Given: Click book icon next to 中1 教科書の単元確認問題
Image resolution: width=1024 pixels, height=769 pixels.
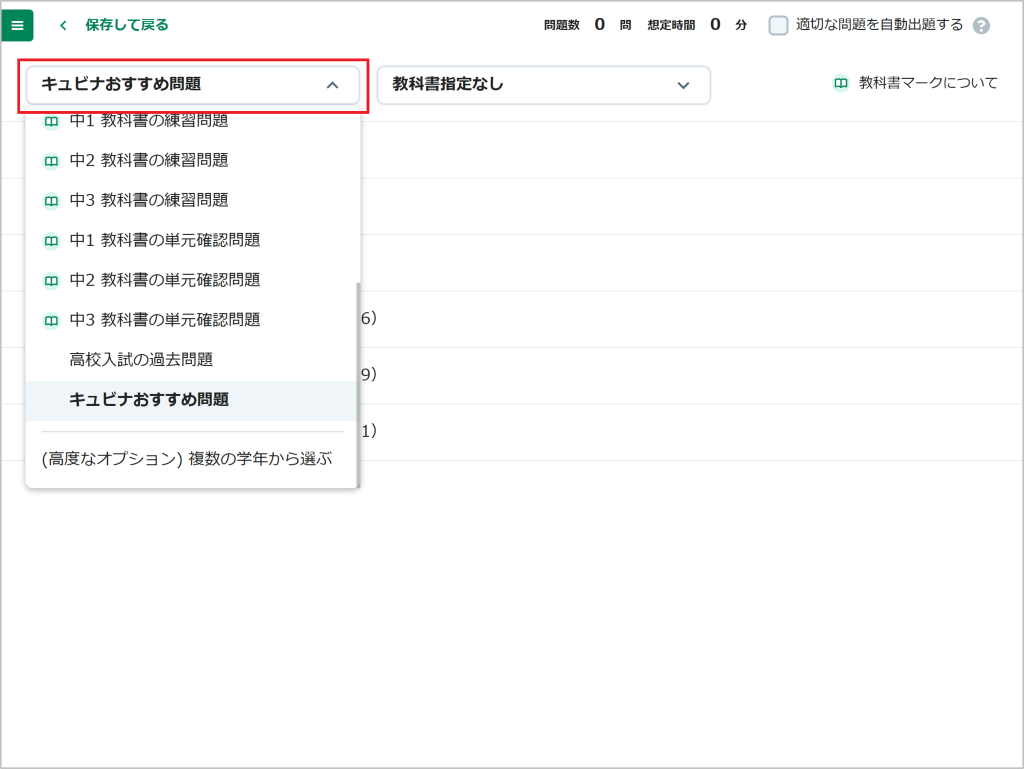Looking at the screenshot, I should click(51, 241).
